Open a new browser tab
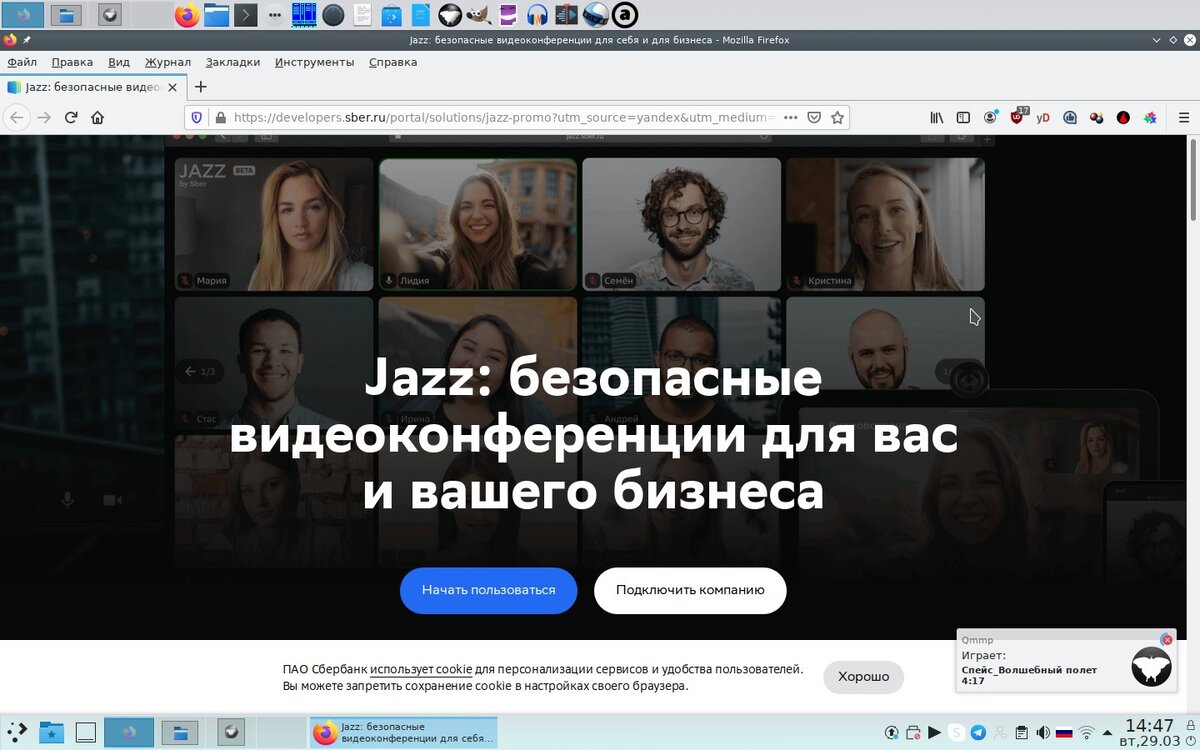This screenshot has height=750, width=1200. (x=201, y=87)
